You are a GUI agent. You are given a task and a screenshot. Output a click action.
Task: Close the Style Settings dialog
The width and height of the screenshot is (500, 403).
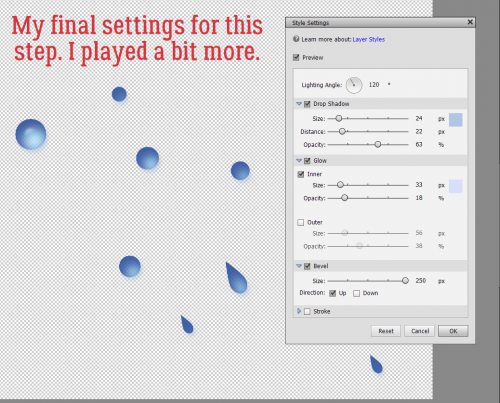470,22
